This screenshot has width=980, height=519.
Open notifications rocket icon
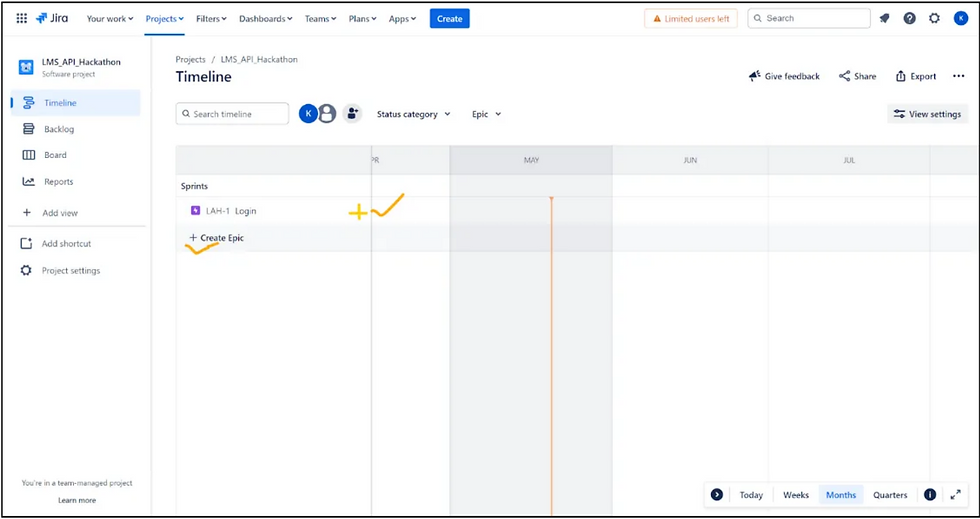884,19
